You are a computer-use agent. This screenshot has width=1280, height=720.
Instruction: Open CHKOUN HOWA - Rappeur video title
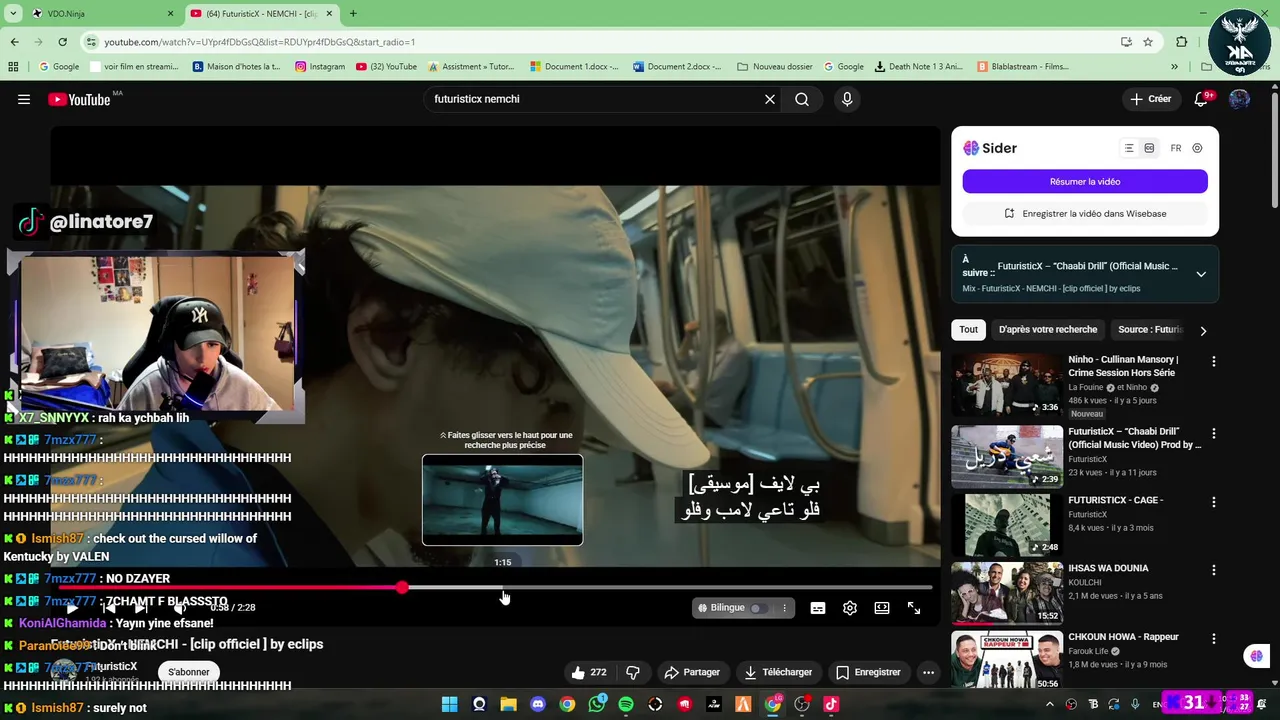(1123, 637)
